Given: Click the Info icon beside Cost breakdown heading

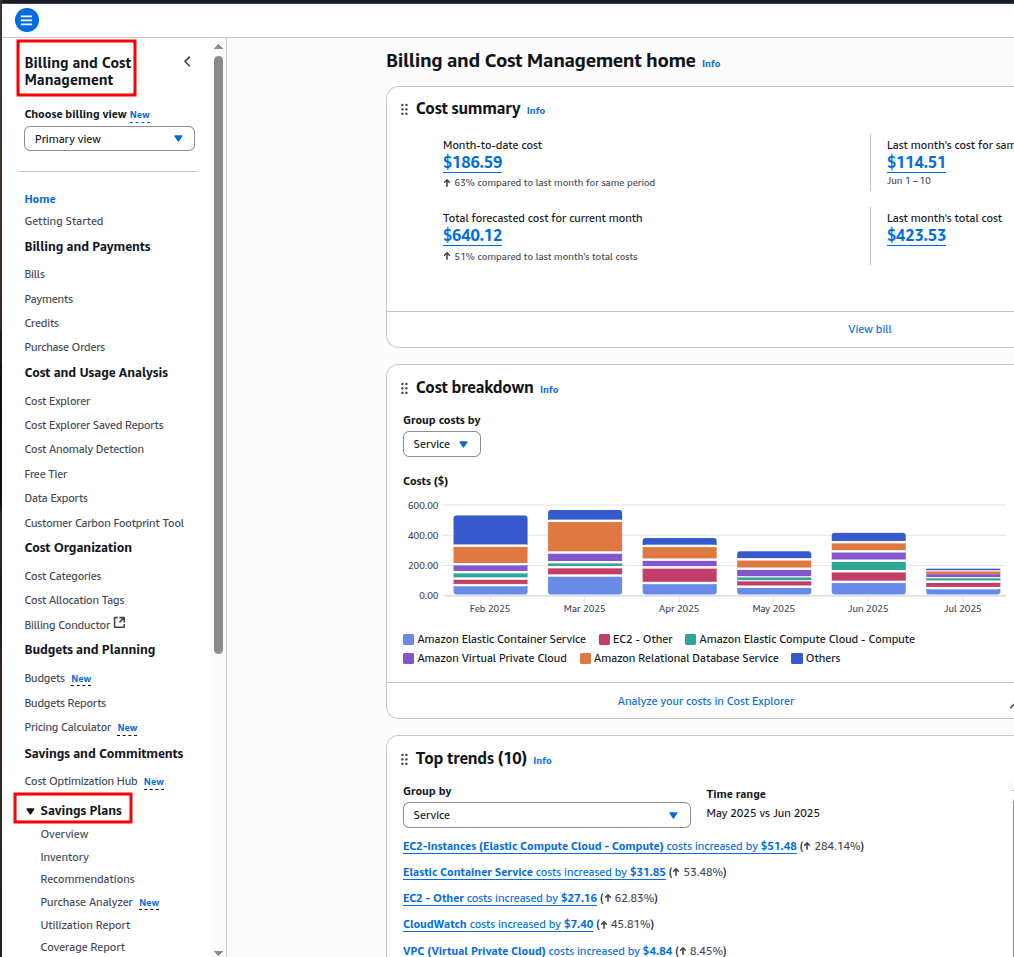Looking at the screenshot, I should point(549,390).
